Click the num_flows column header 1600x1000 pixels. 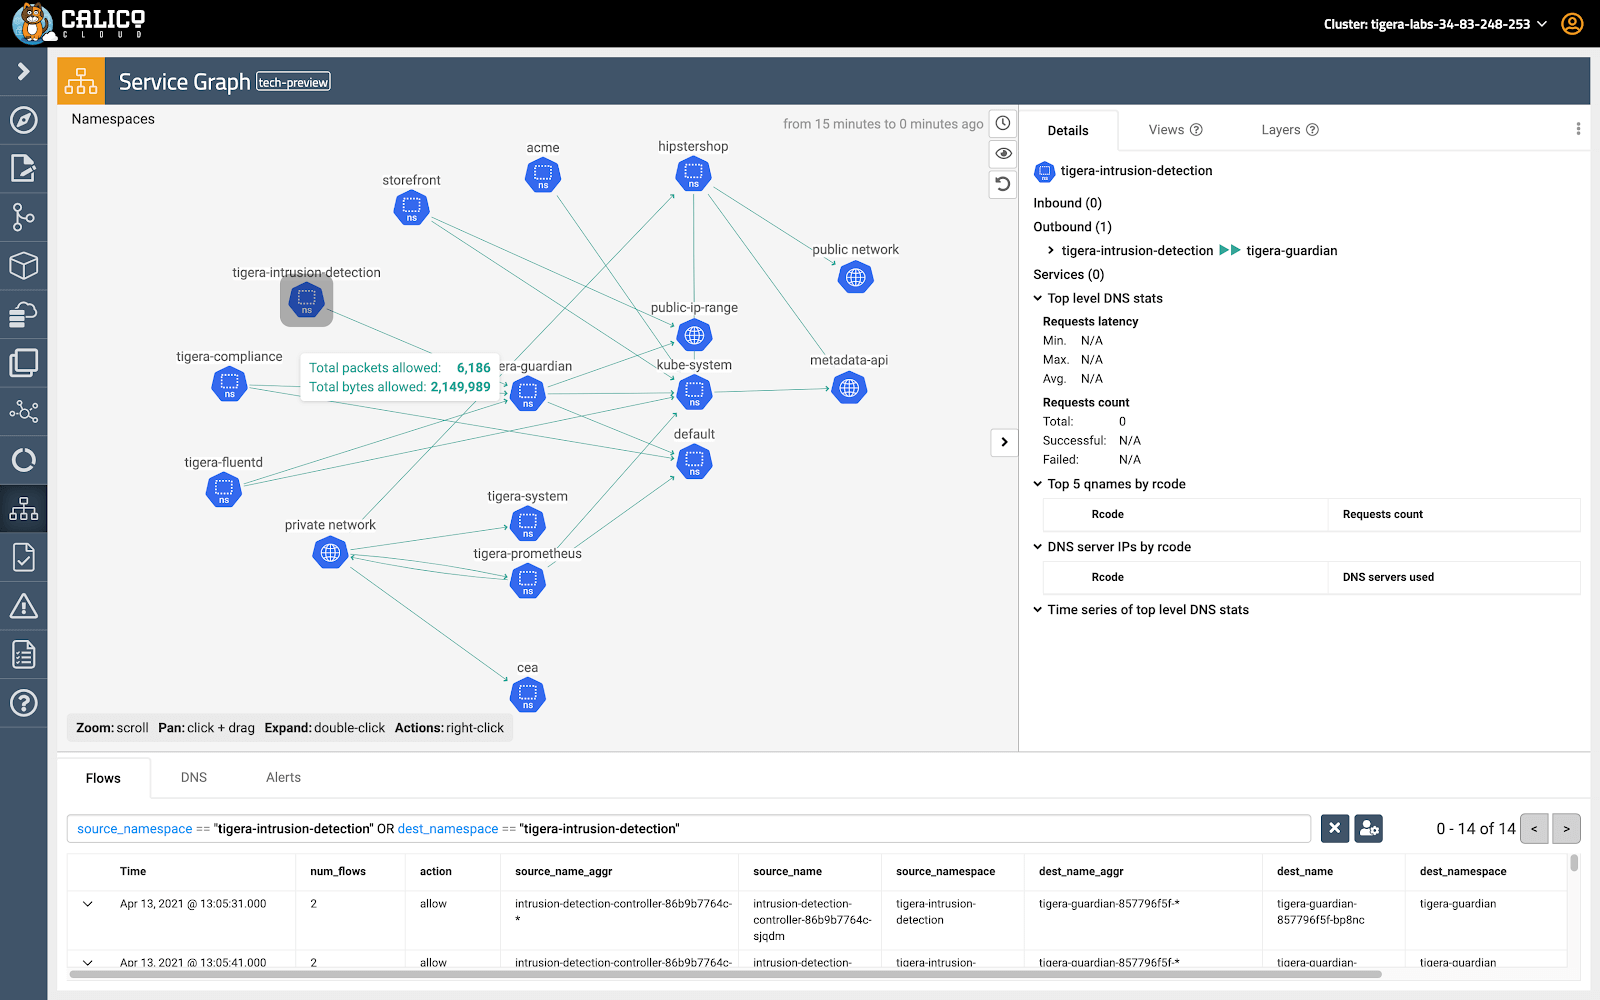[338, 872]
